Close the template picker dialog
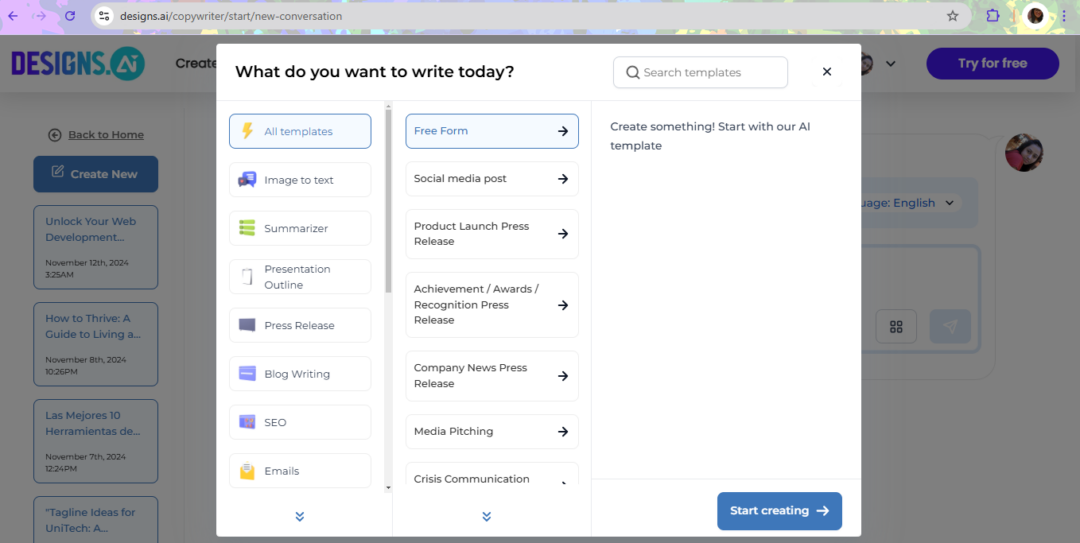The image size is (1080, 543). pyautogui.click(x=827, y=72)
